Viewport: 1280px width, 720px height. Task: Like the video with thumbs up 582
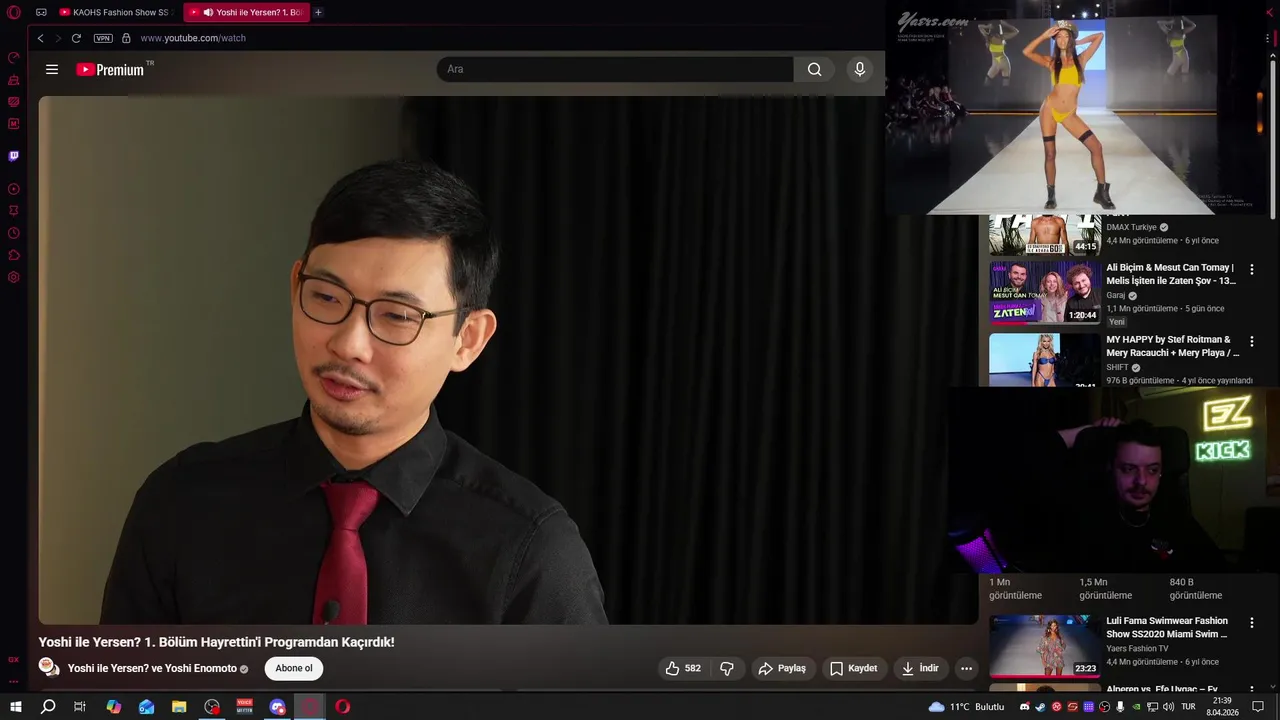point(683,668)
